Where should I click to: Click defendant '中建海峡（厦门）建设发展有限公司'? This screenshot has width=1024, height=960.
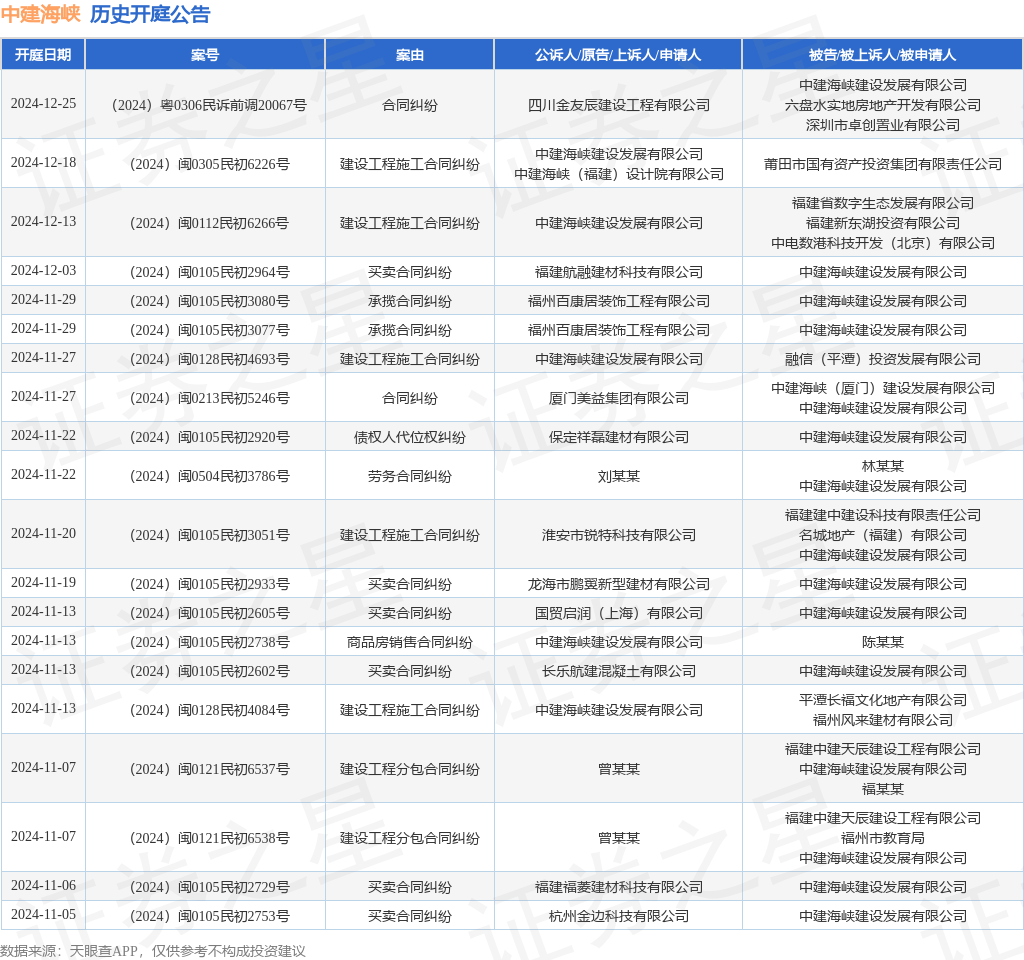tap(882, 388)
